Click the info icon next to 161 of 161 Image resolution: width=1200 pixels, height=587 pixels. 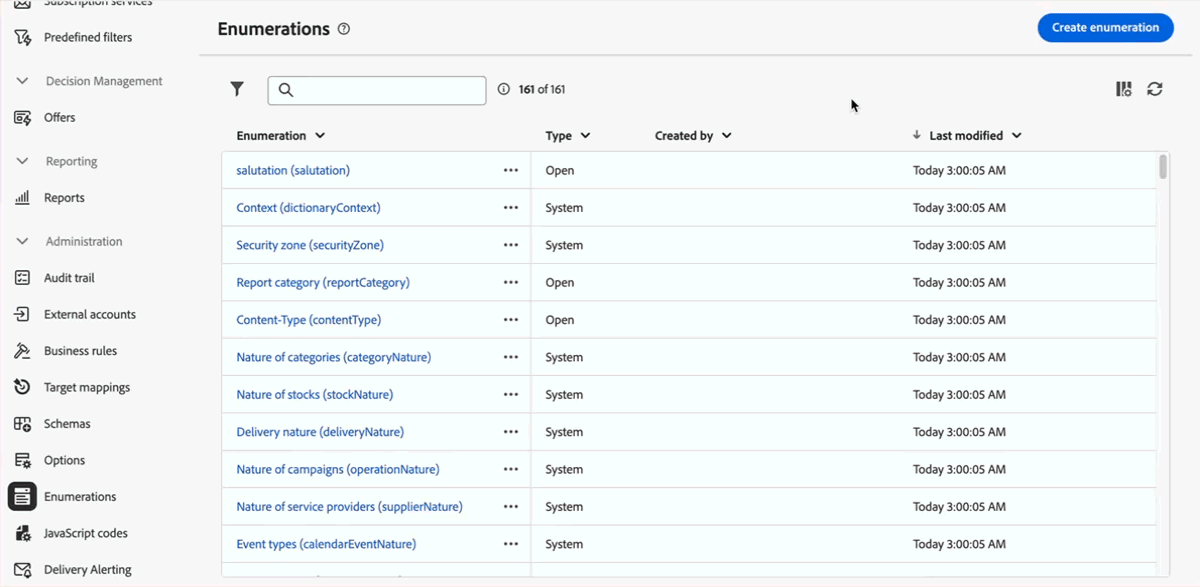504,89
